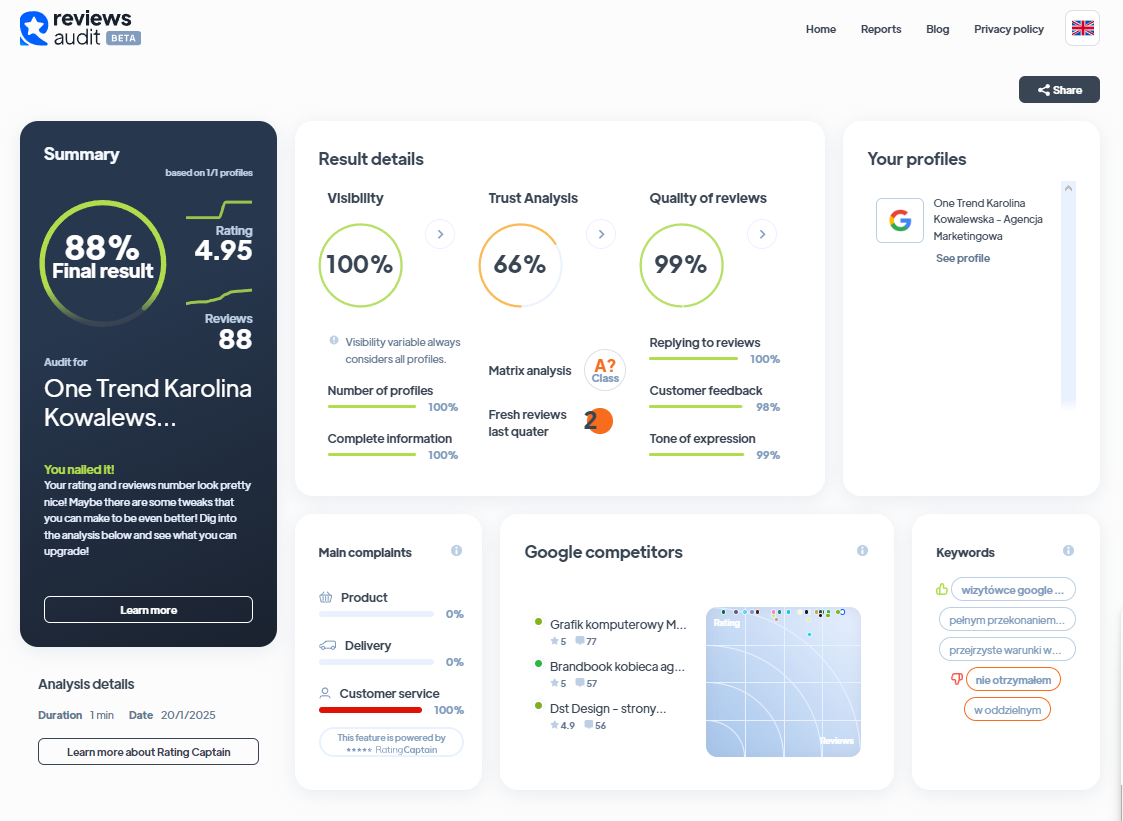Image resolution: width=1123 pixels, height=821 pixels.
Task: Click the Customer feedback progress bar
Action: point(695,407)
